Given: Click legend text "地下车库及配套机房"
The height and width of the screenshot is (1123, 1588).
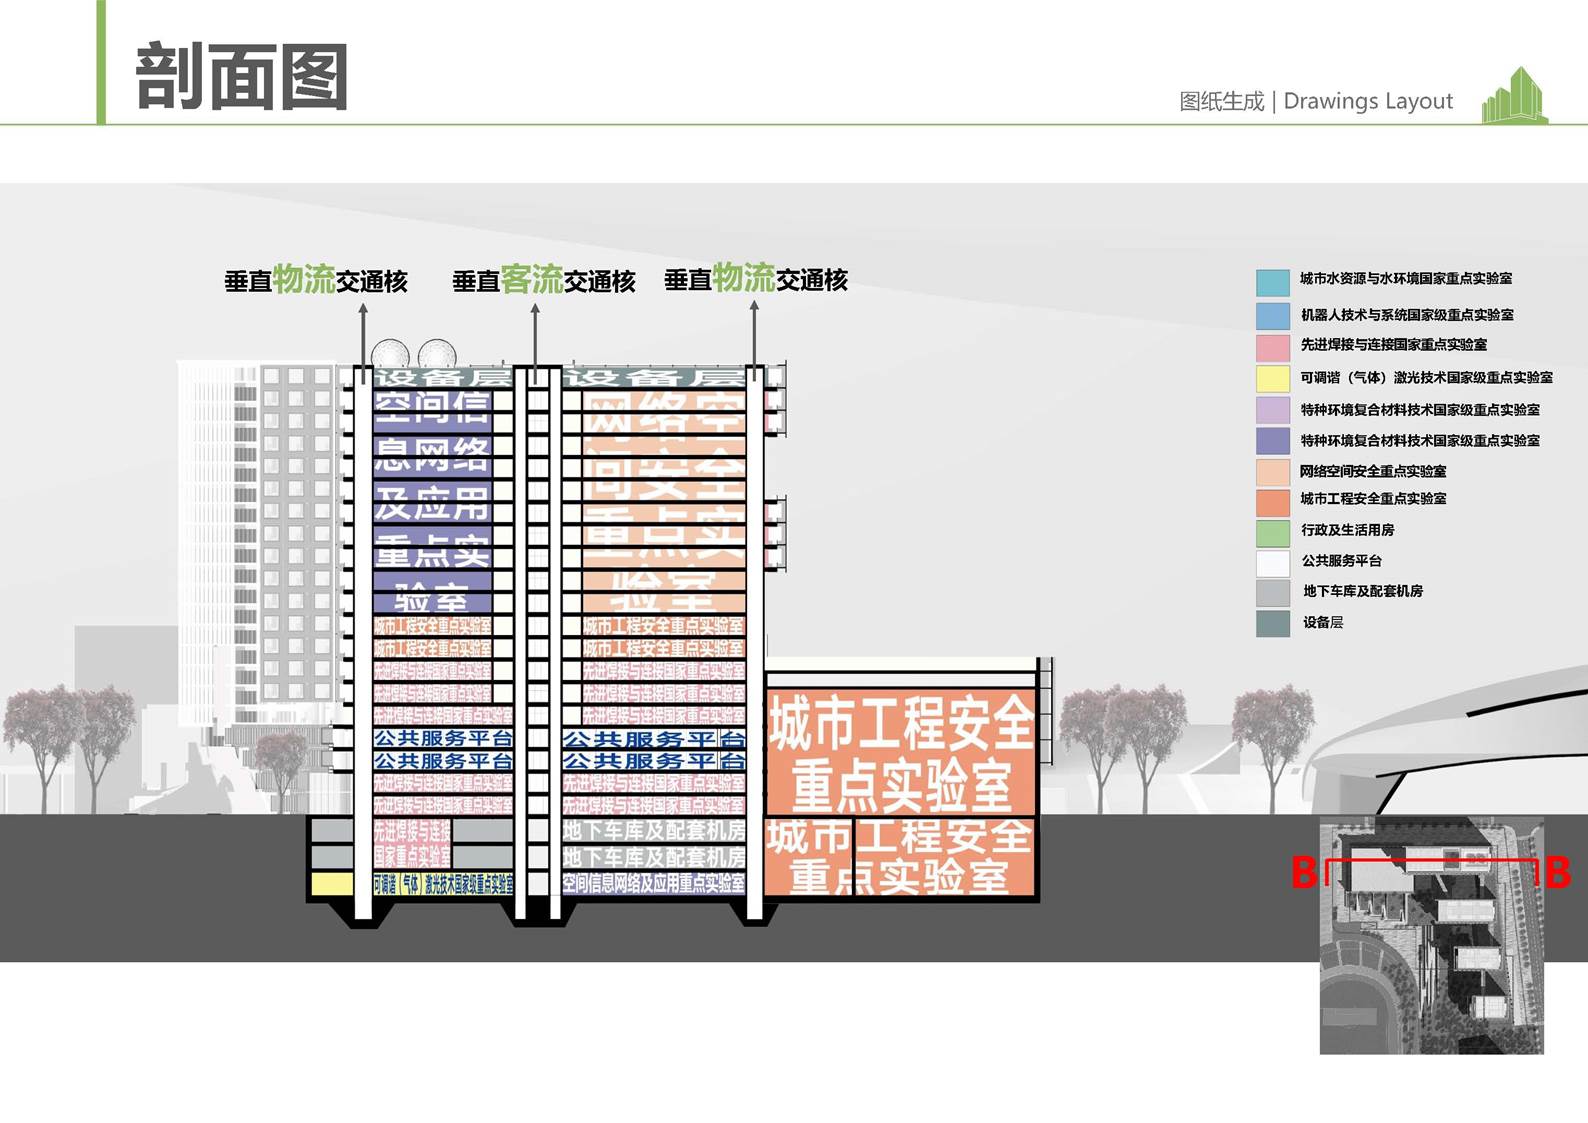Looking at the screenshot, I should (1362, 591).
